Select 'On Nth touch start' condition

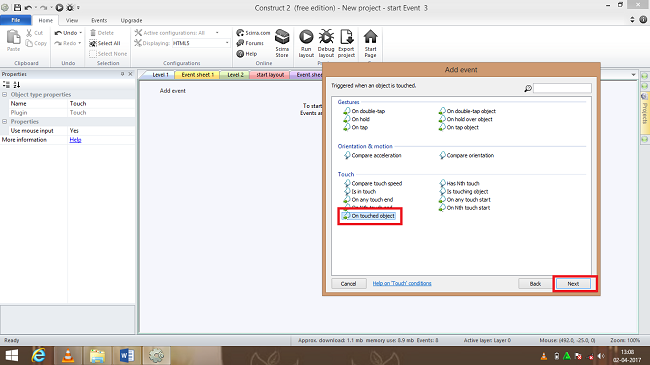pos(464,208)
